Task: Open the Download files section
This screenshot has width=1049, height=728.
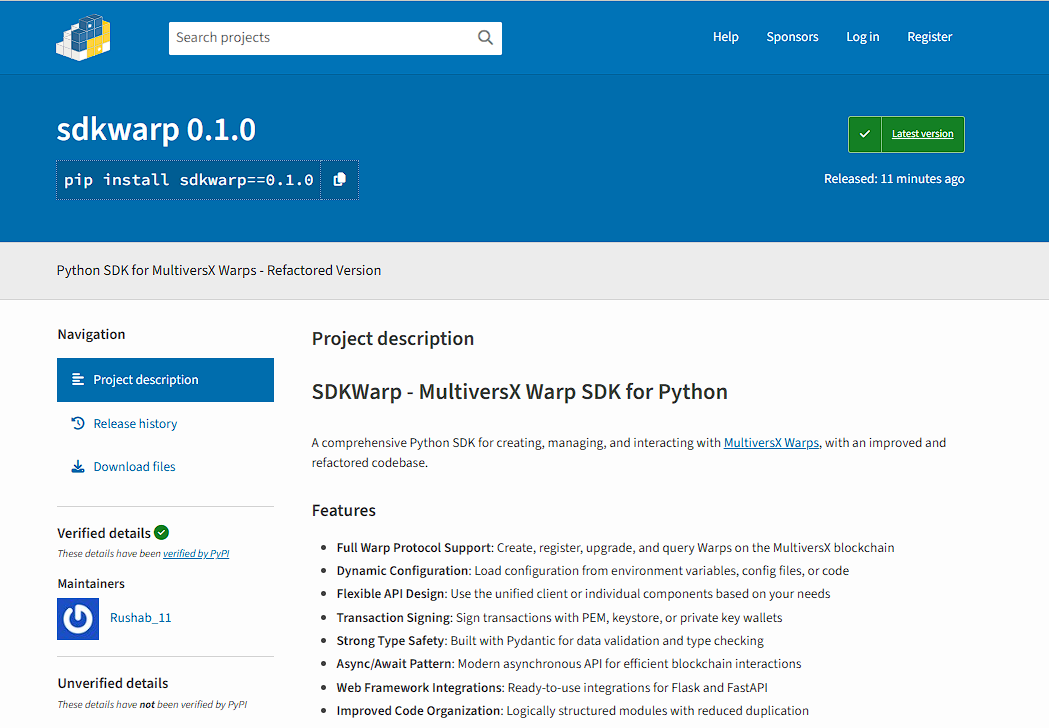Action: tap(133, 466)
